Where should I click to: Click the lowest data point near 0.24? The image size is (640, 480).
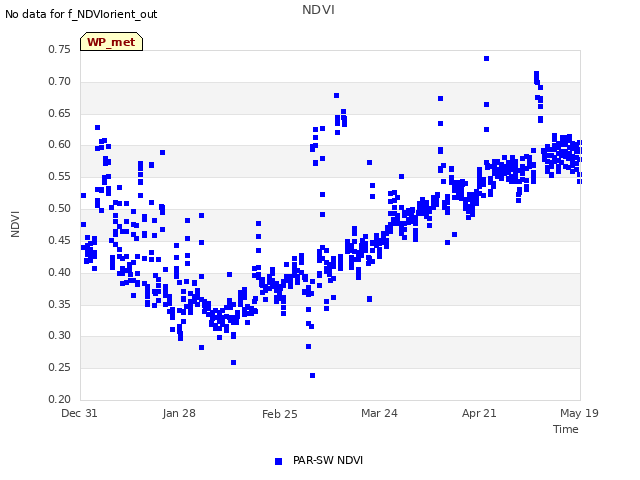click(x=313, y=376)
